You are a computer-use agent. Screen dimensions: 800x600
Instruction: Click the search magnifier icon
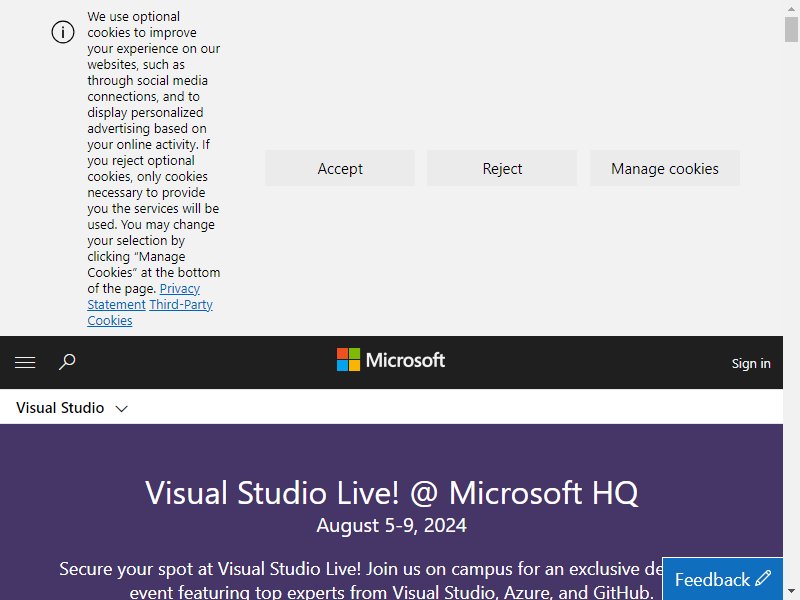coord(67,362)
